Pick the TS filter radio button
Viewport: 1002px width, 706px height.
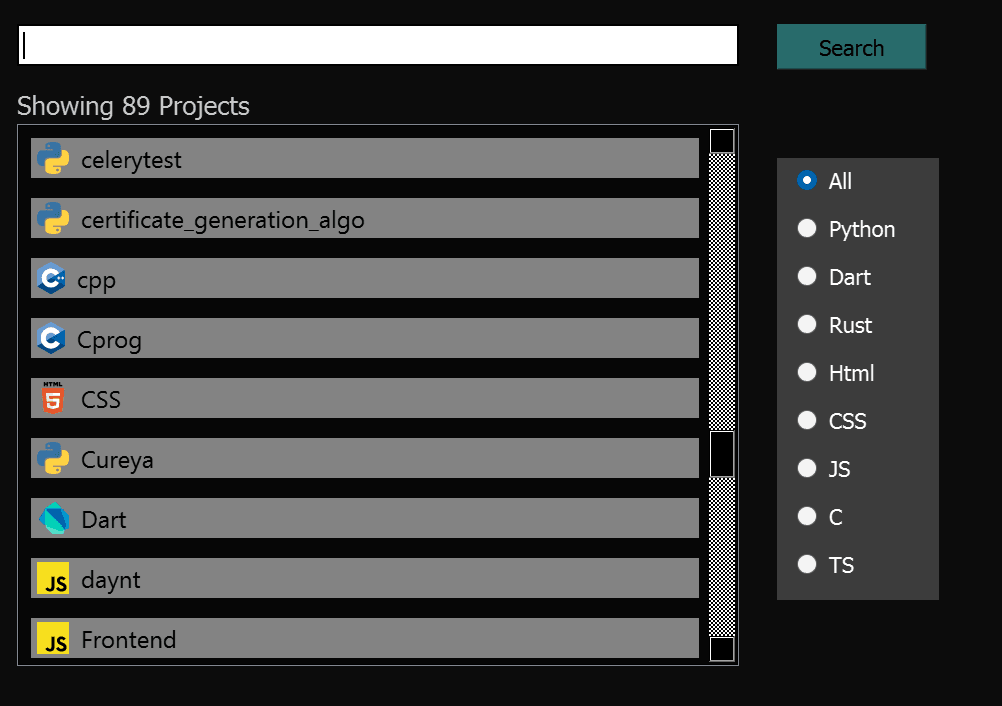807,564
